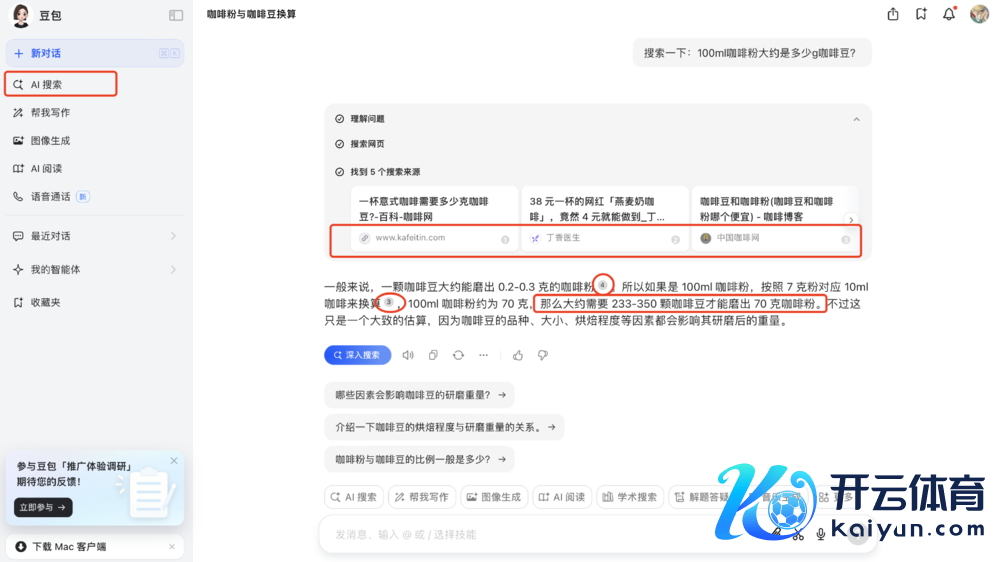
Task: Ask suggested question 介绍一下咖啡豆的烘焙程度与研磨重量的关系
Action: 445,427
